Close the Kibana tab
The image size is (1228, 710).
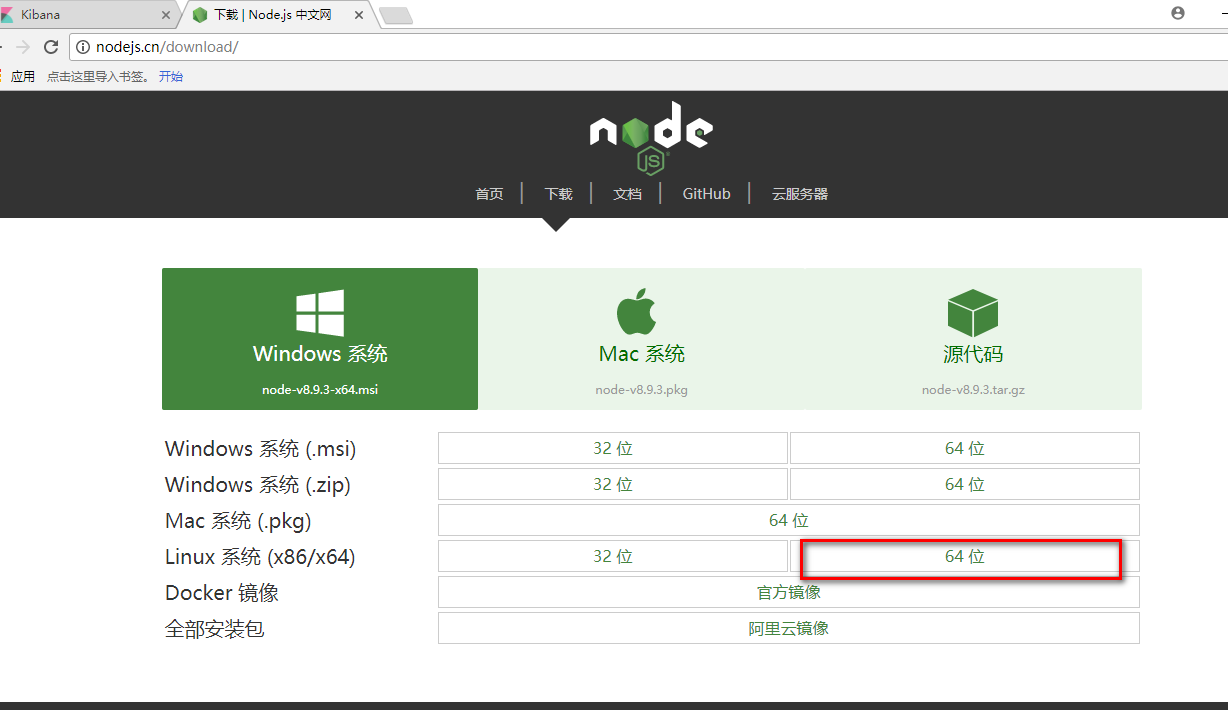(x=165, y=15)
